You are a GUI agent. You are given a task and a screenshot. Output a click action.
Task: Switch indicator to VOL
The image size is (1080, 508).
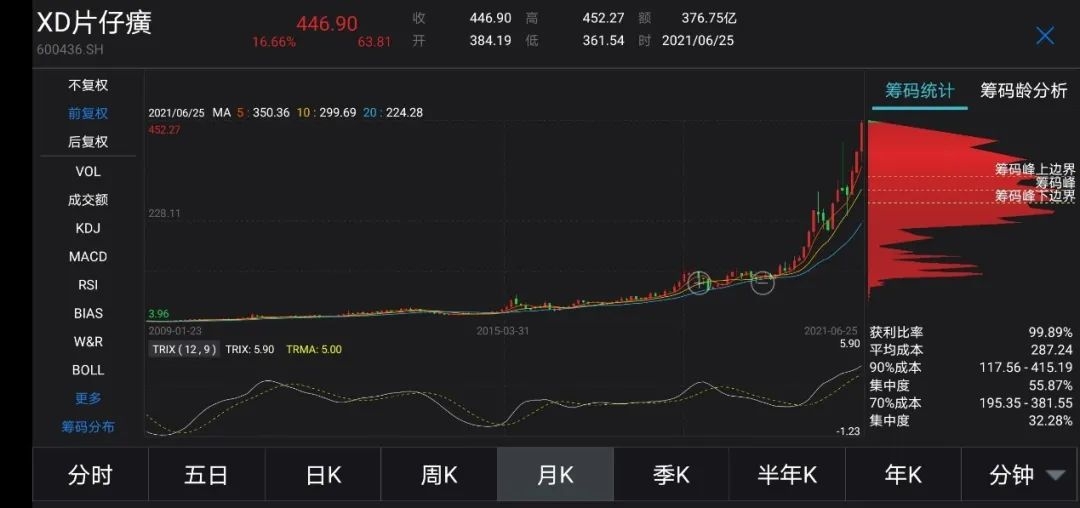(x=88, y=171)
